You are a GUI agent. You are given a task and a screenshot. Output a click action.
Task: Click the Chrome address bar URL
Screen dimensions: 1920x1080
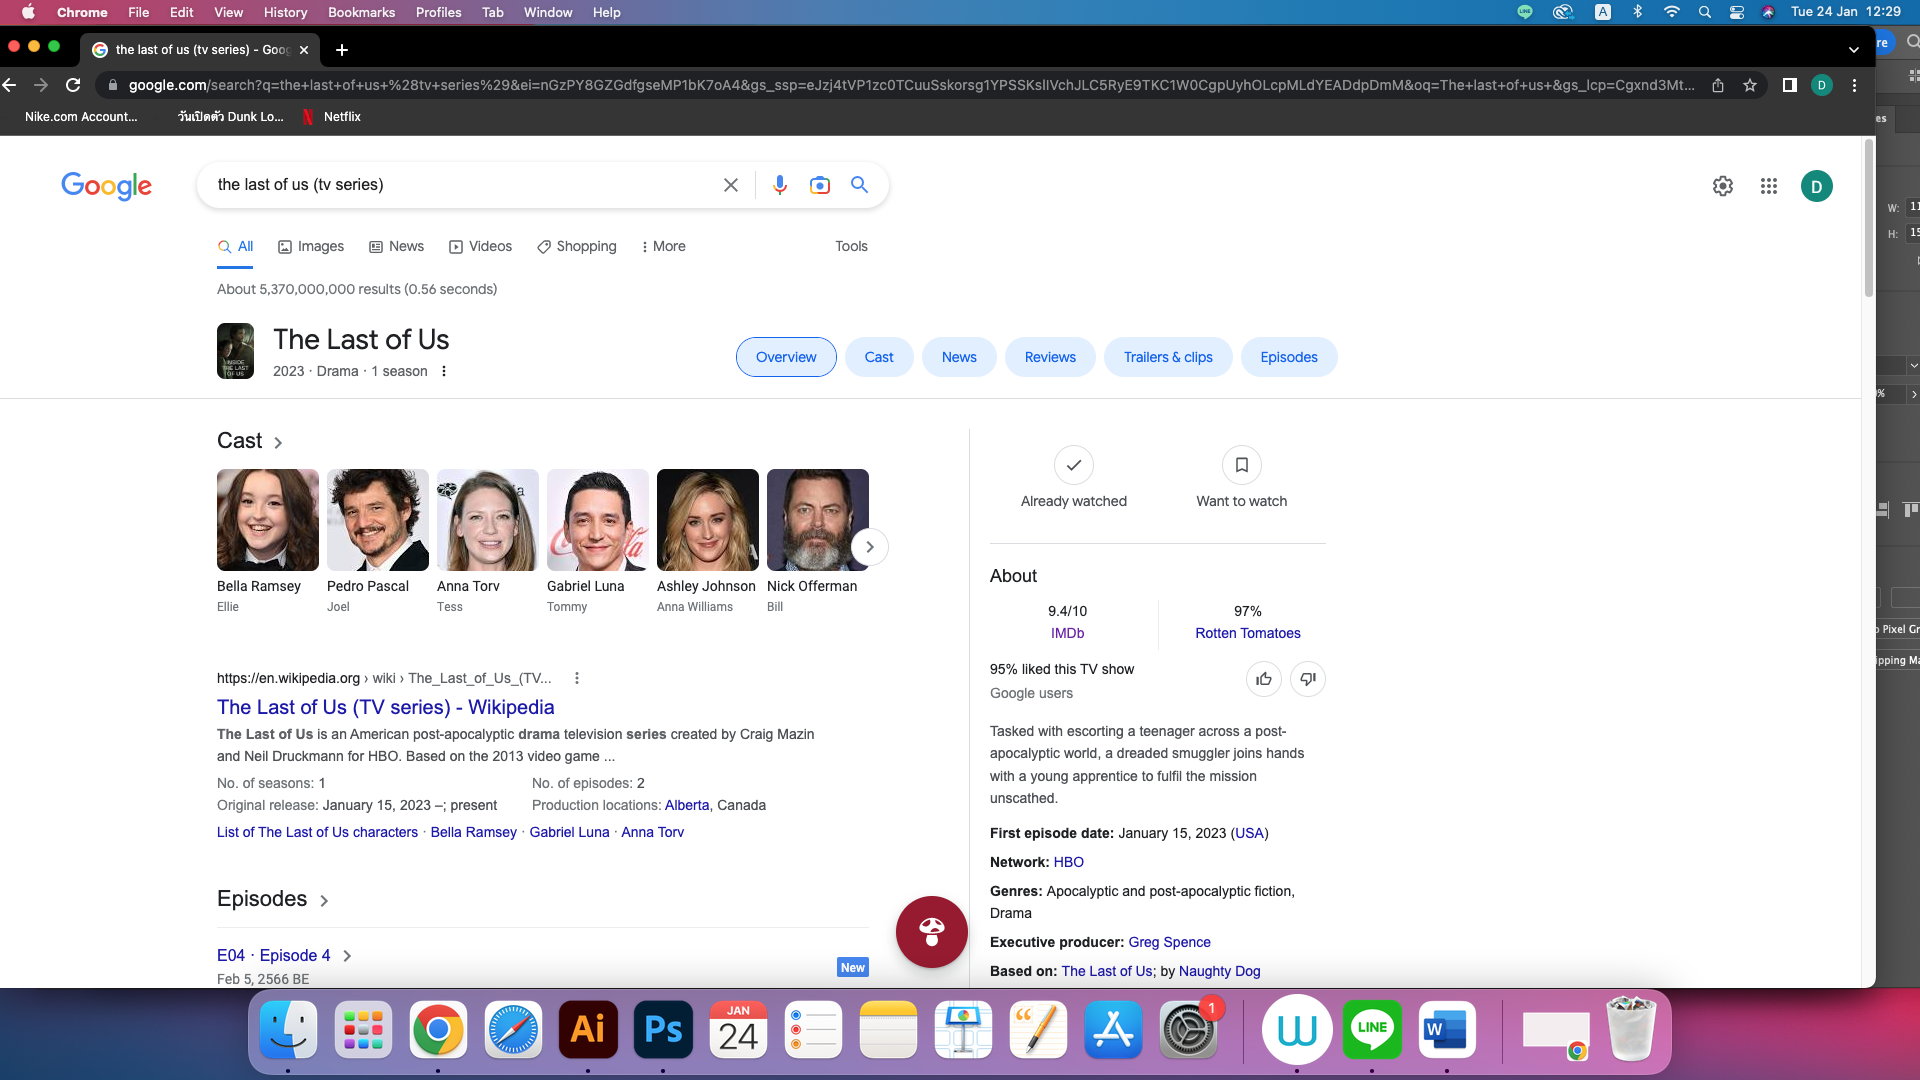[911, 85]
